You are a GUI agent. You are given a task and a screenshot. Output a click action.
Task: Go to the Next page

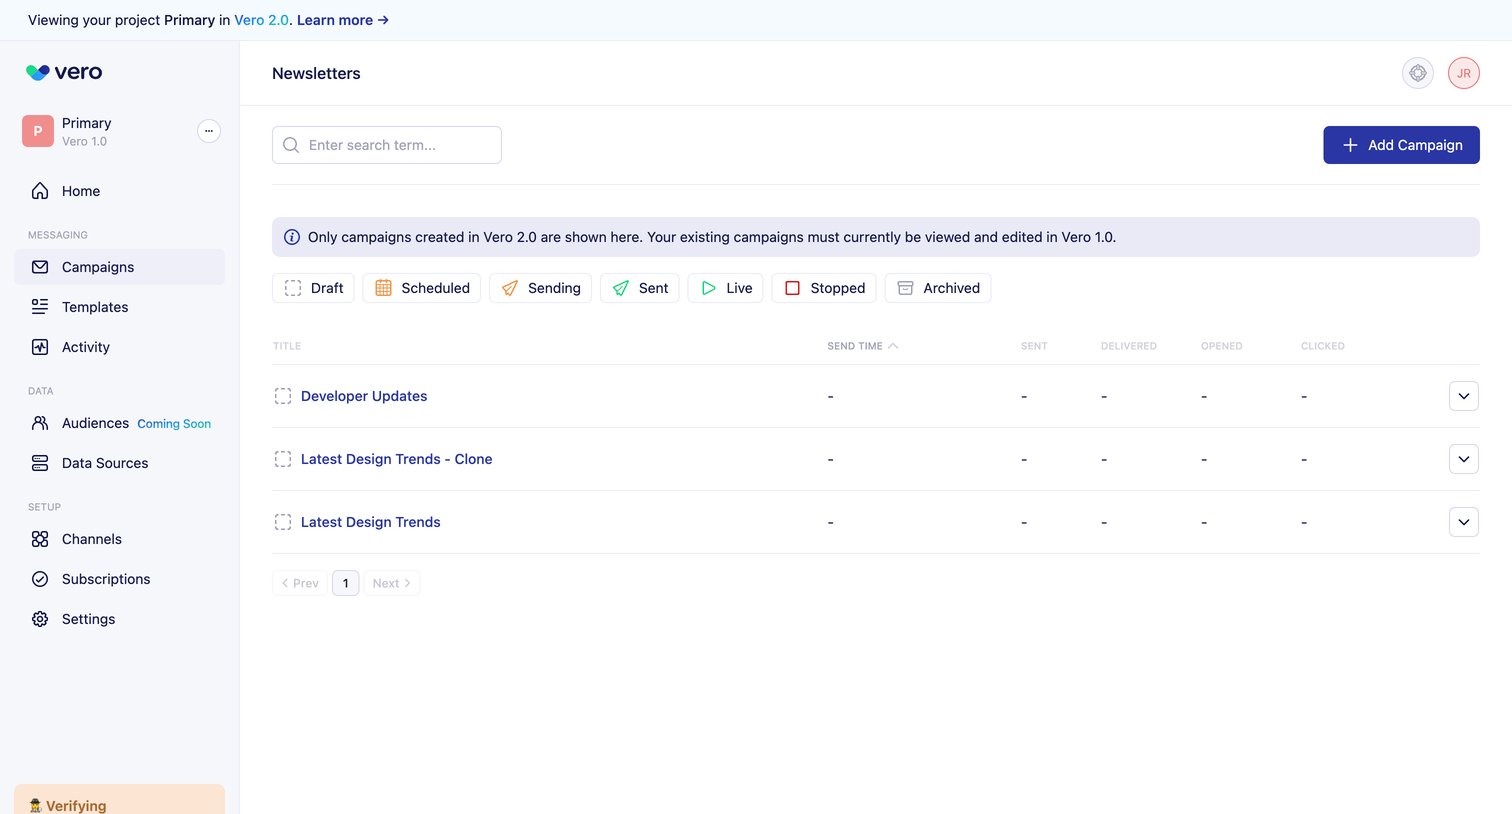[x=392, y=583]
